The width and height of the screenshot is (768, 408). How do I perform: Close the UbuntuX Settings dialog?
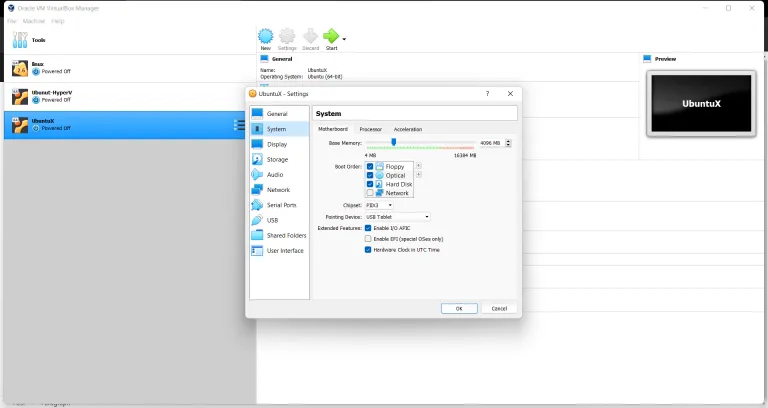coord(510,94)
